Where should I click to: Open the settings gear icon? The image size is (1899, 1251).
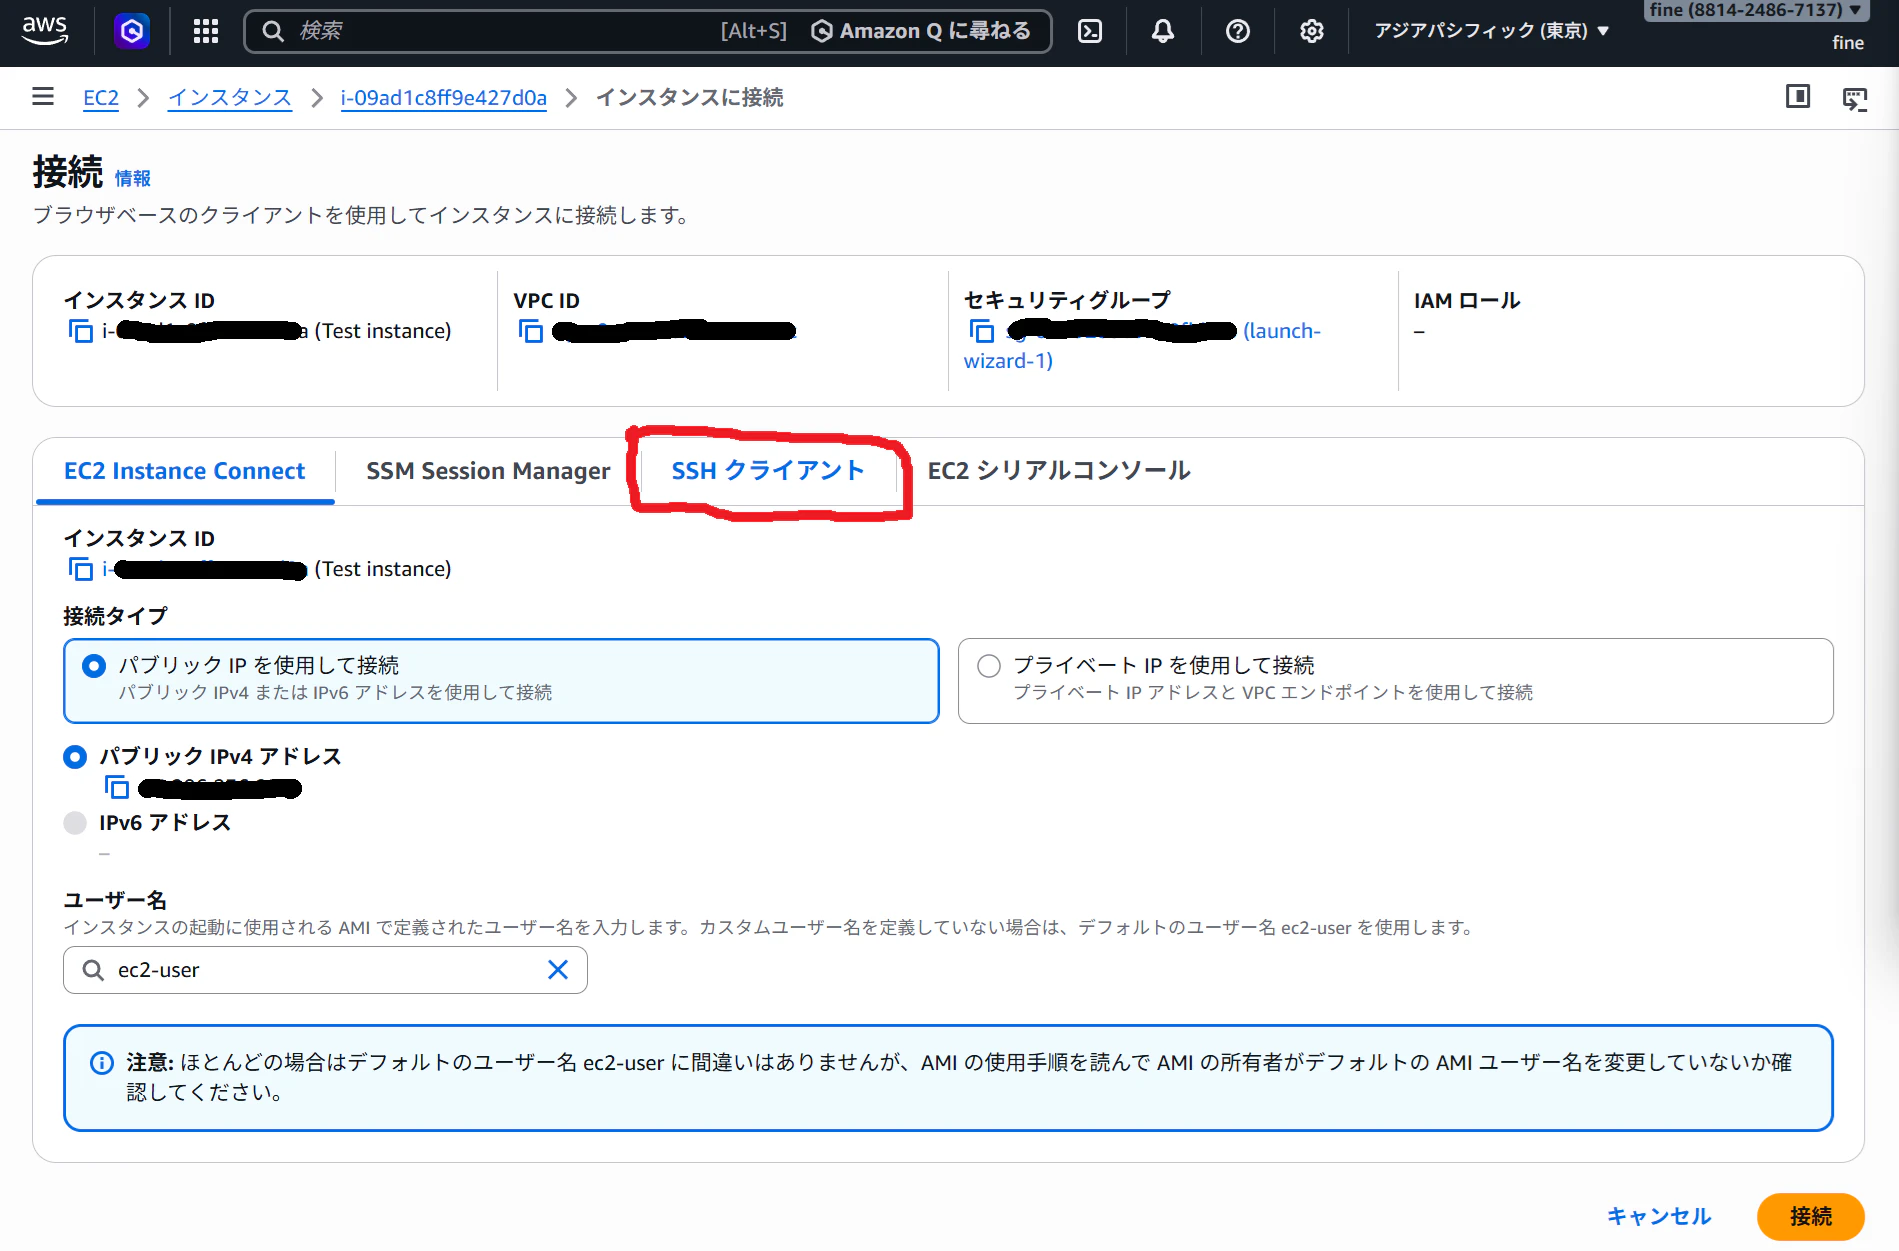(1312, 31)
